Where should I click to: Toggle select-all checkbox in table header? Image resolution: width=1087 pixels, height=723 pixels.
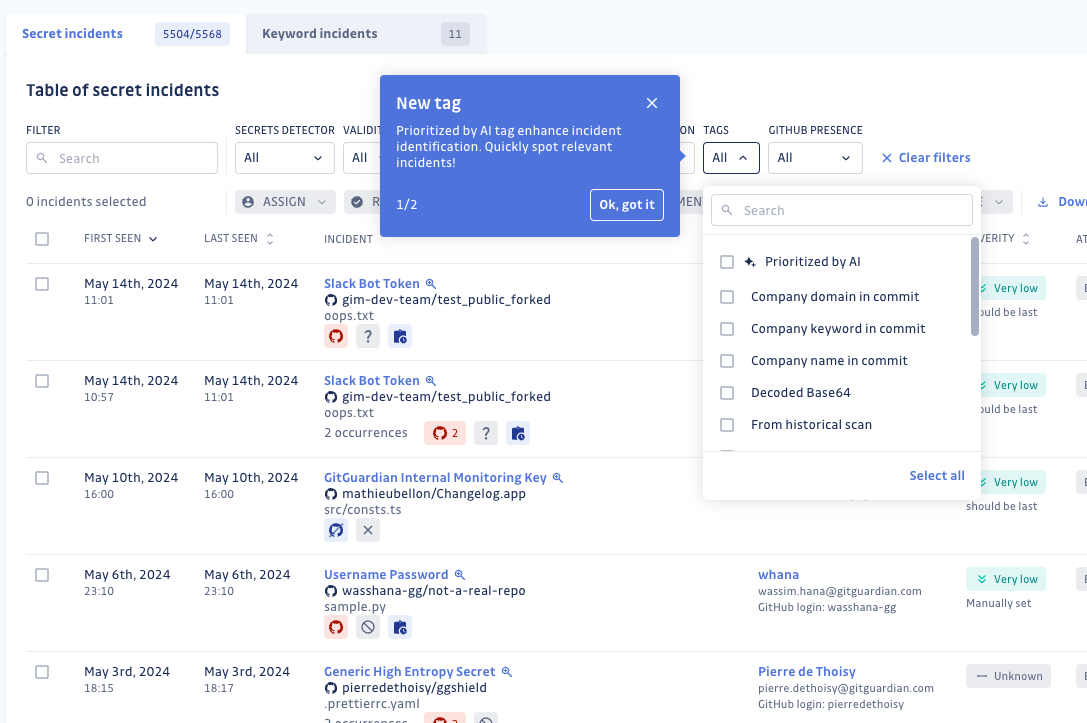click(x=42, y=239)
